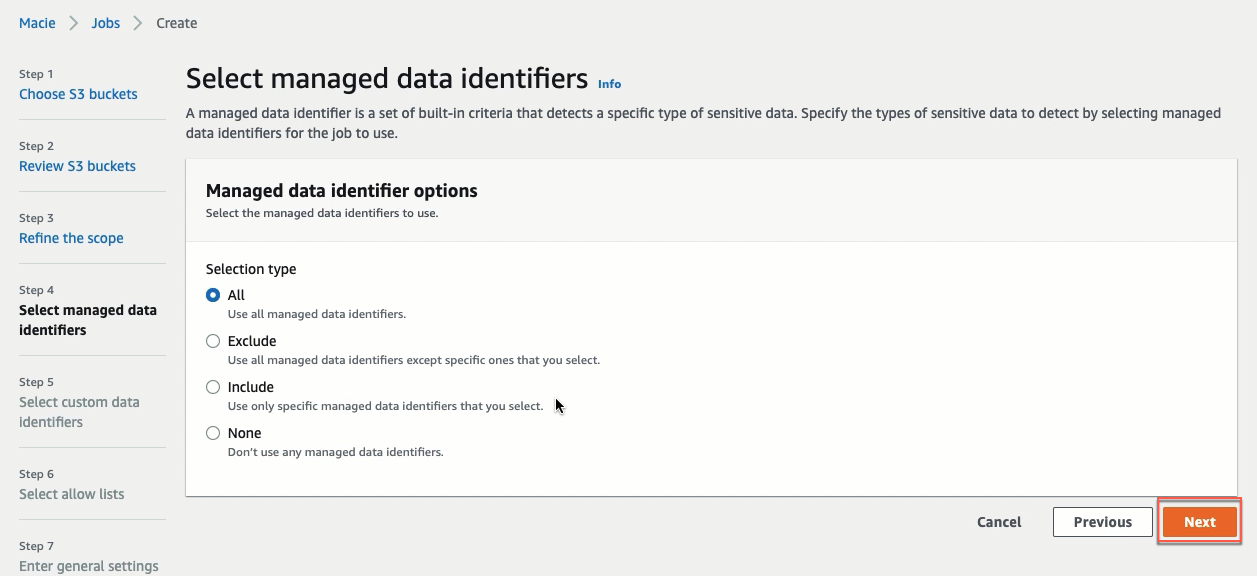
Task: Choose the Include selection type
Action: (x=213, y=387)
